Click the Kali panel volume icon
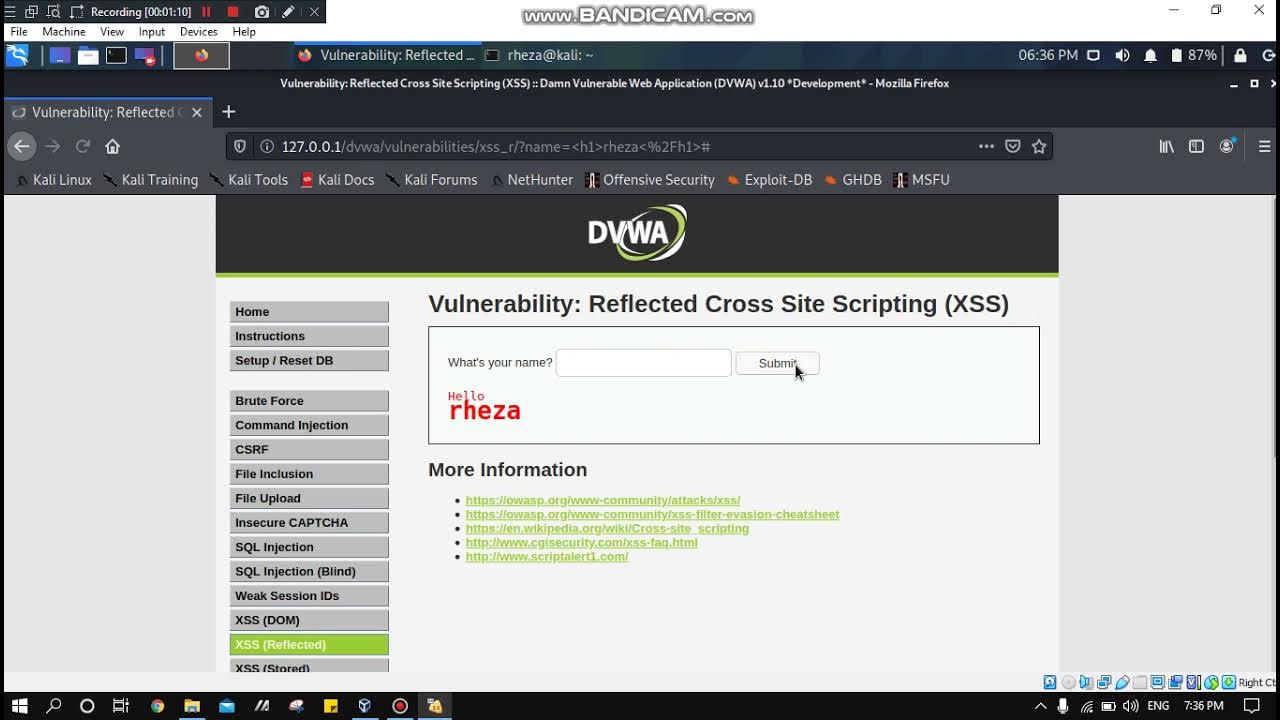The image size is (1280, 720). click(x=1122, y=55)
